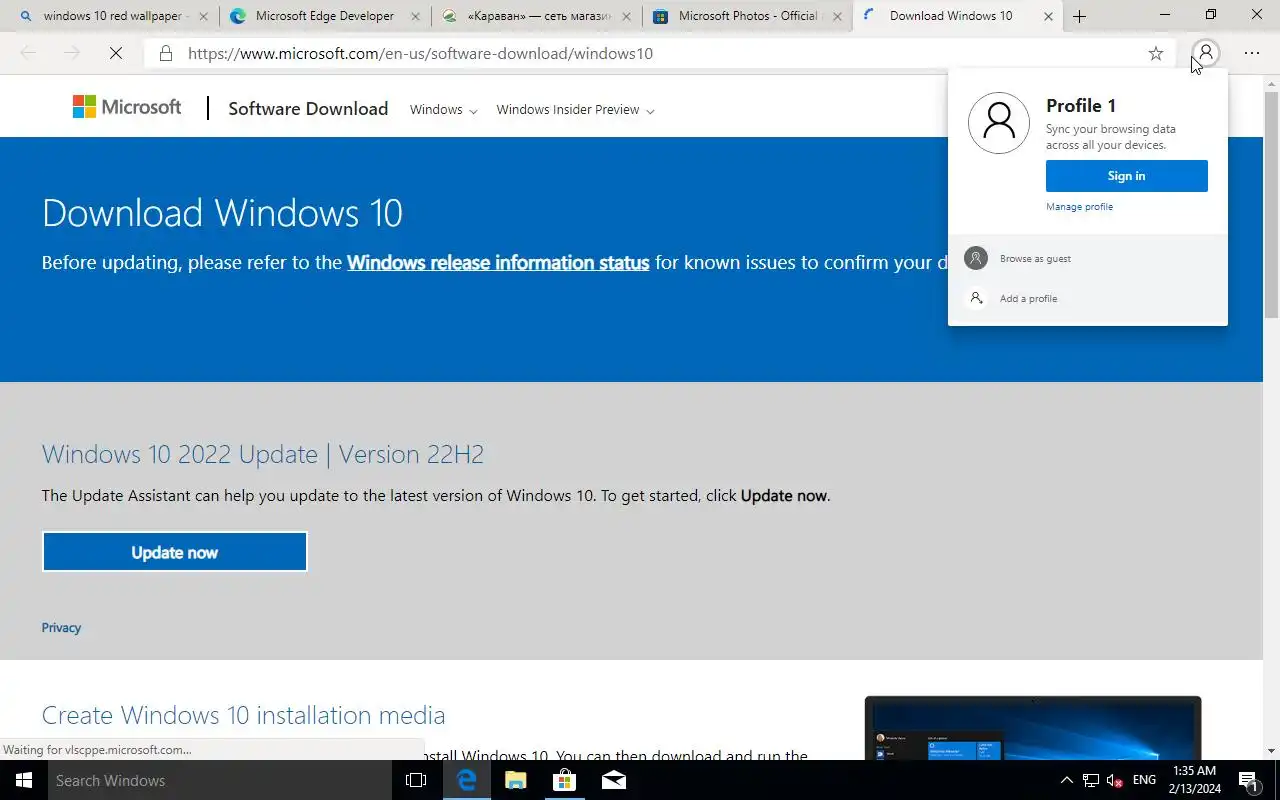The height and width of the screenshot is (800, 1280).
Task: Open Edge Settings and more menu
Action: (x=1252, y=53)
